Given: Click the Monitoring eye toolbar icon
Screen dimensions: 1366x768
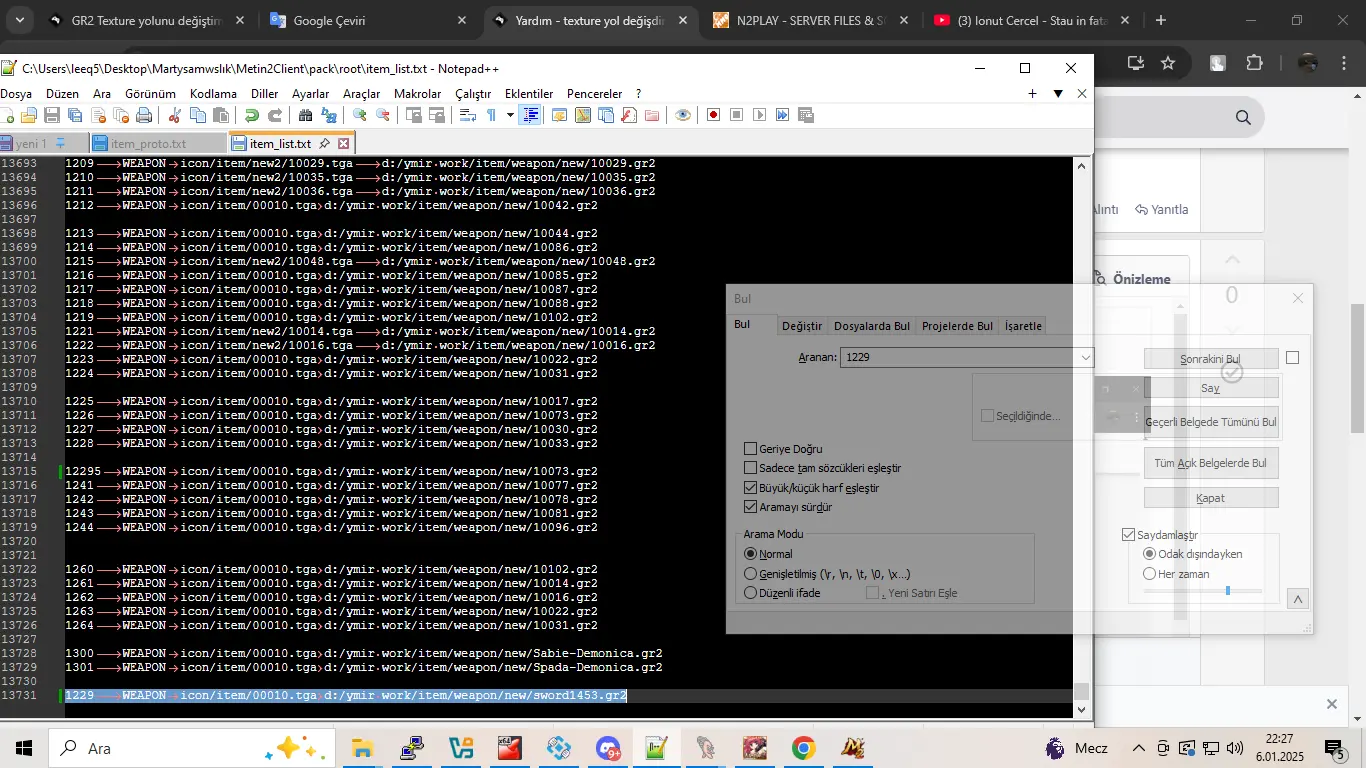Looking at the screenshot, I should (683, 115).
